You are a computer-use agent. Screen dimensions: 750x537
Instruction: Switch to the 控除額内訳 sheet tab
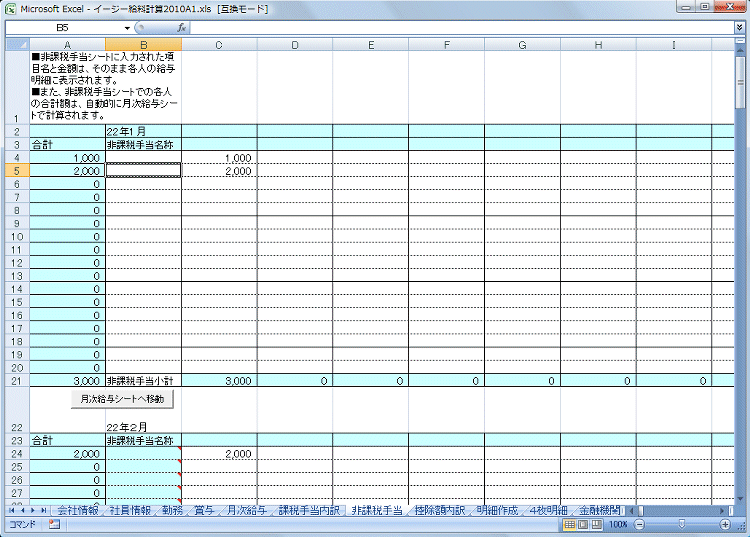pyautogui.click(x=439, y=510)
